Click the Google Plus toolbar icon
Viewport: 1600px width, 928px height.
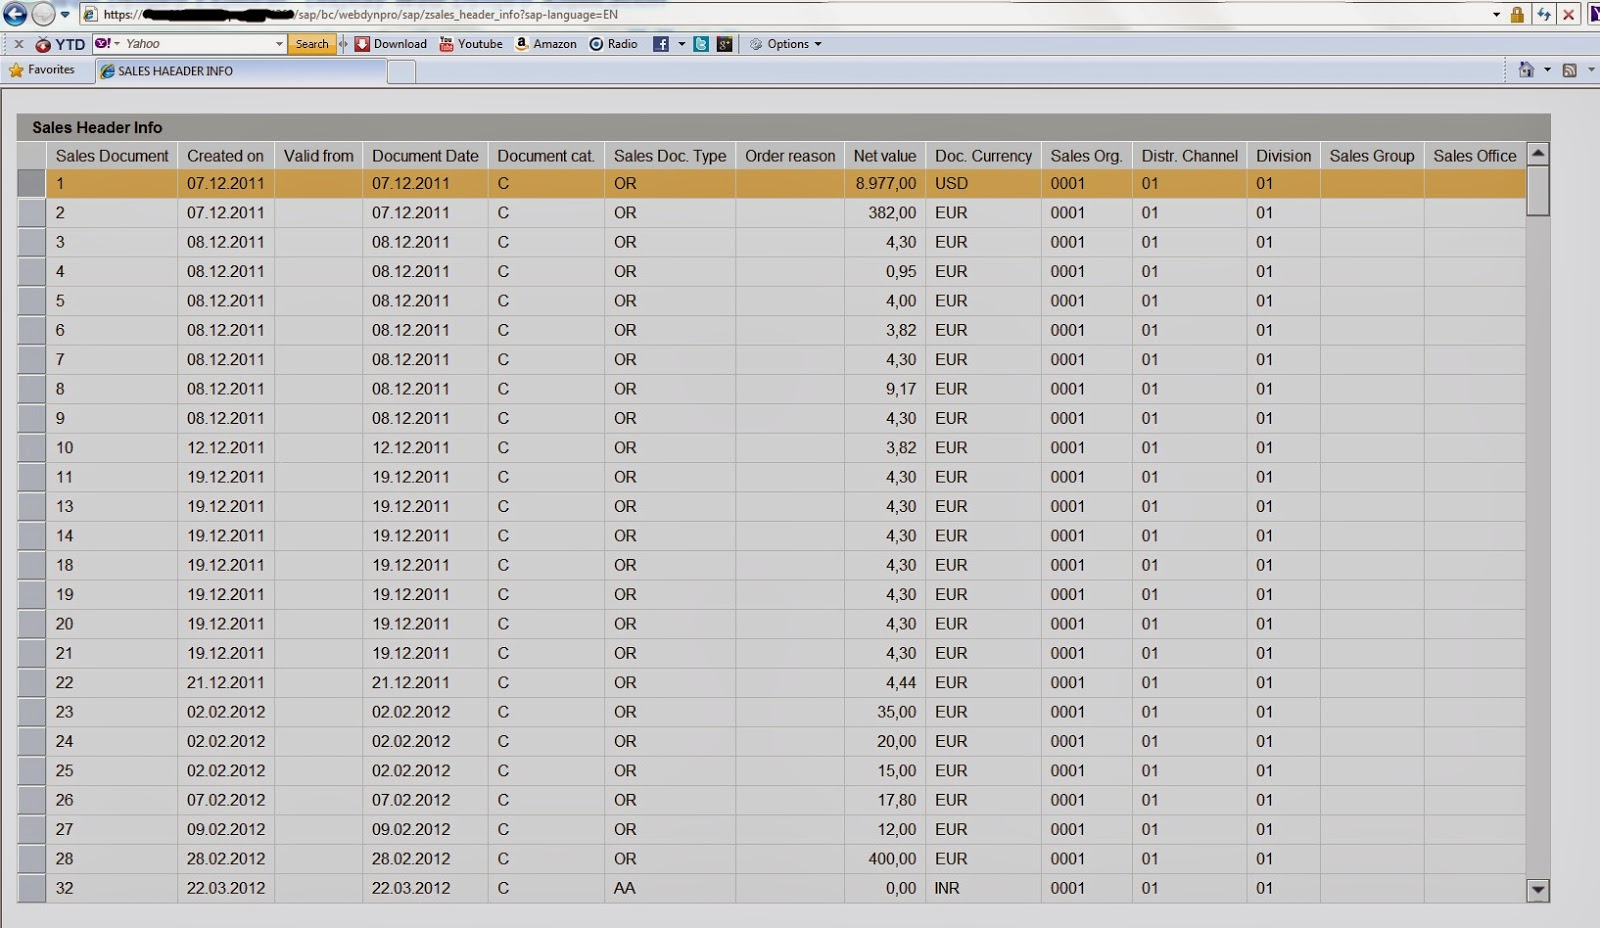point(725,44)
